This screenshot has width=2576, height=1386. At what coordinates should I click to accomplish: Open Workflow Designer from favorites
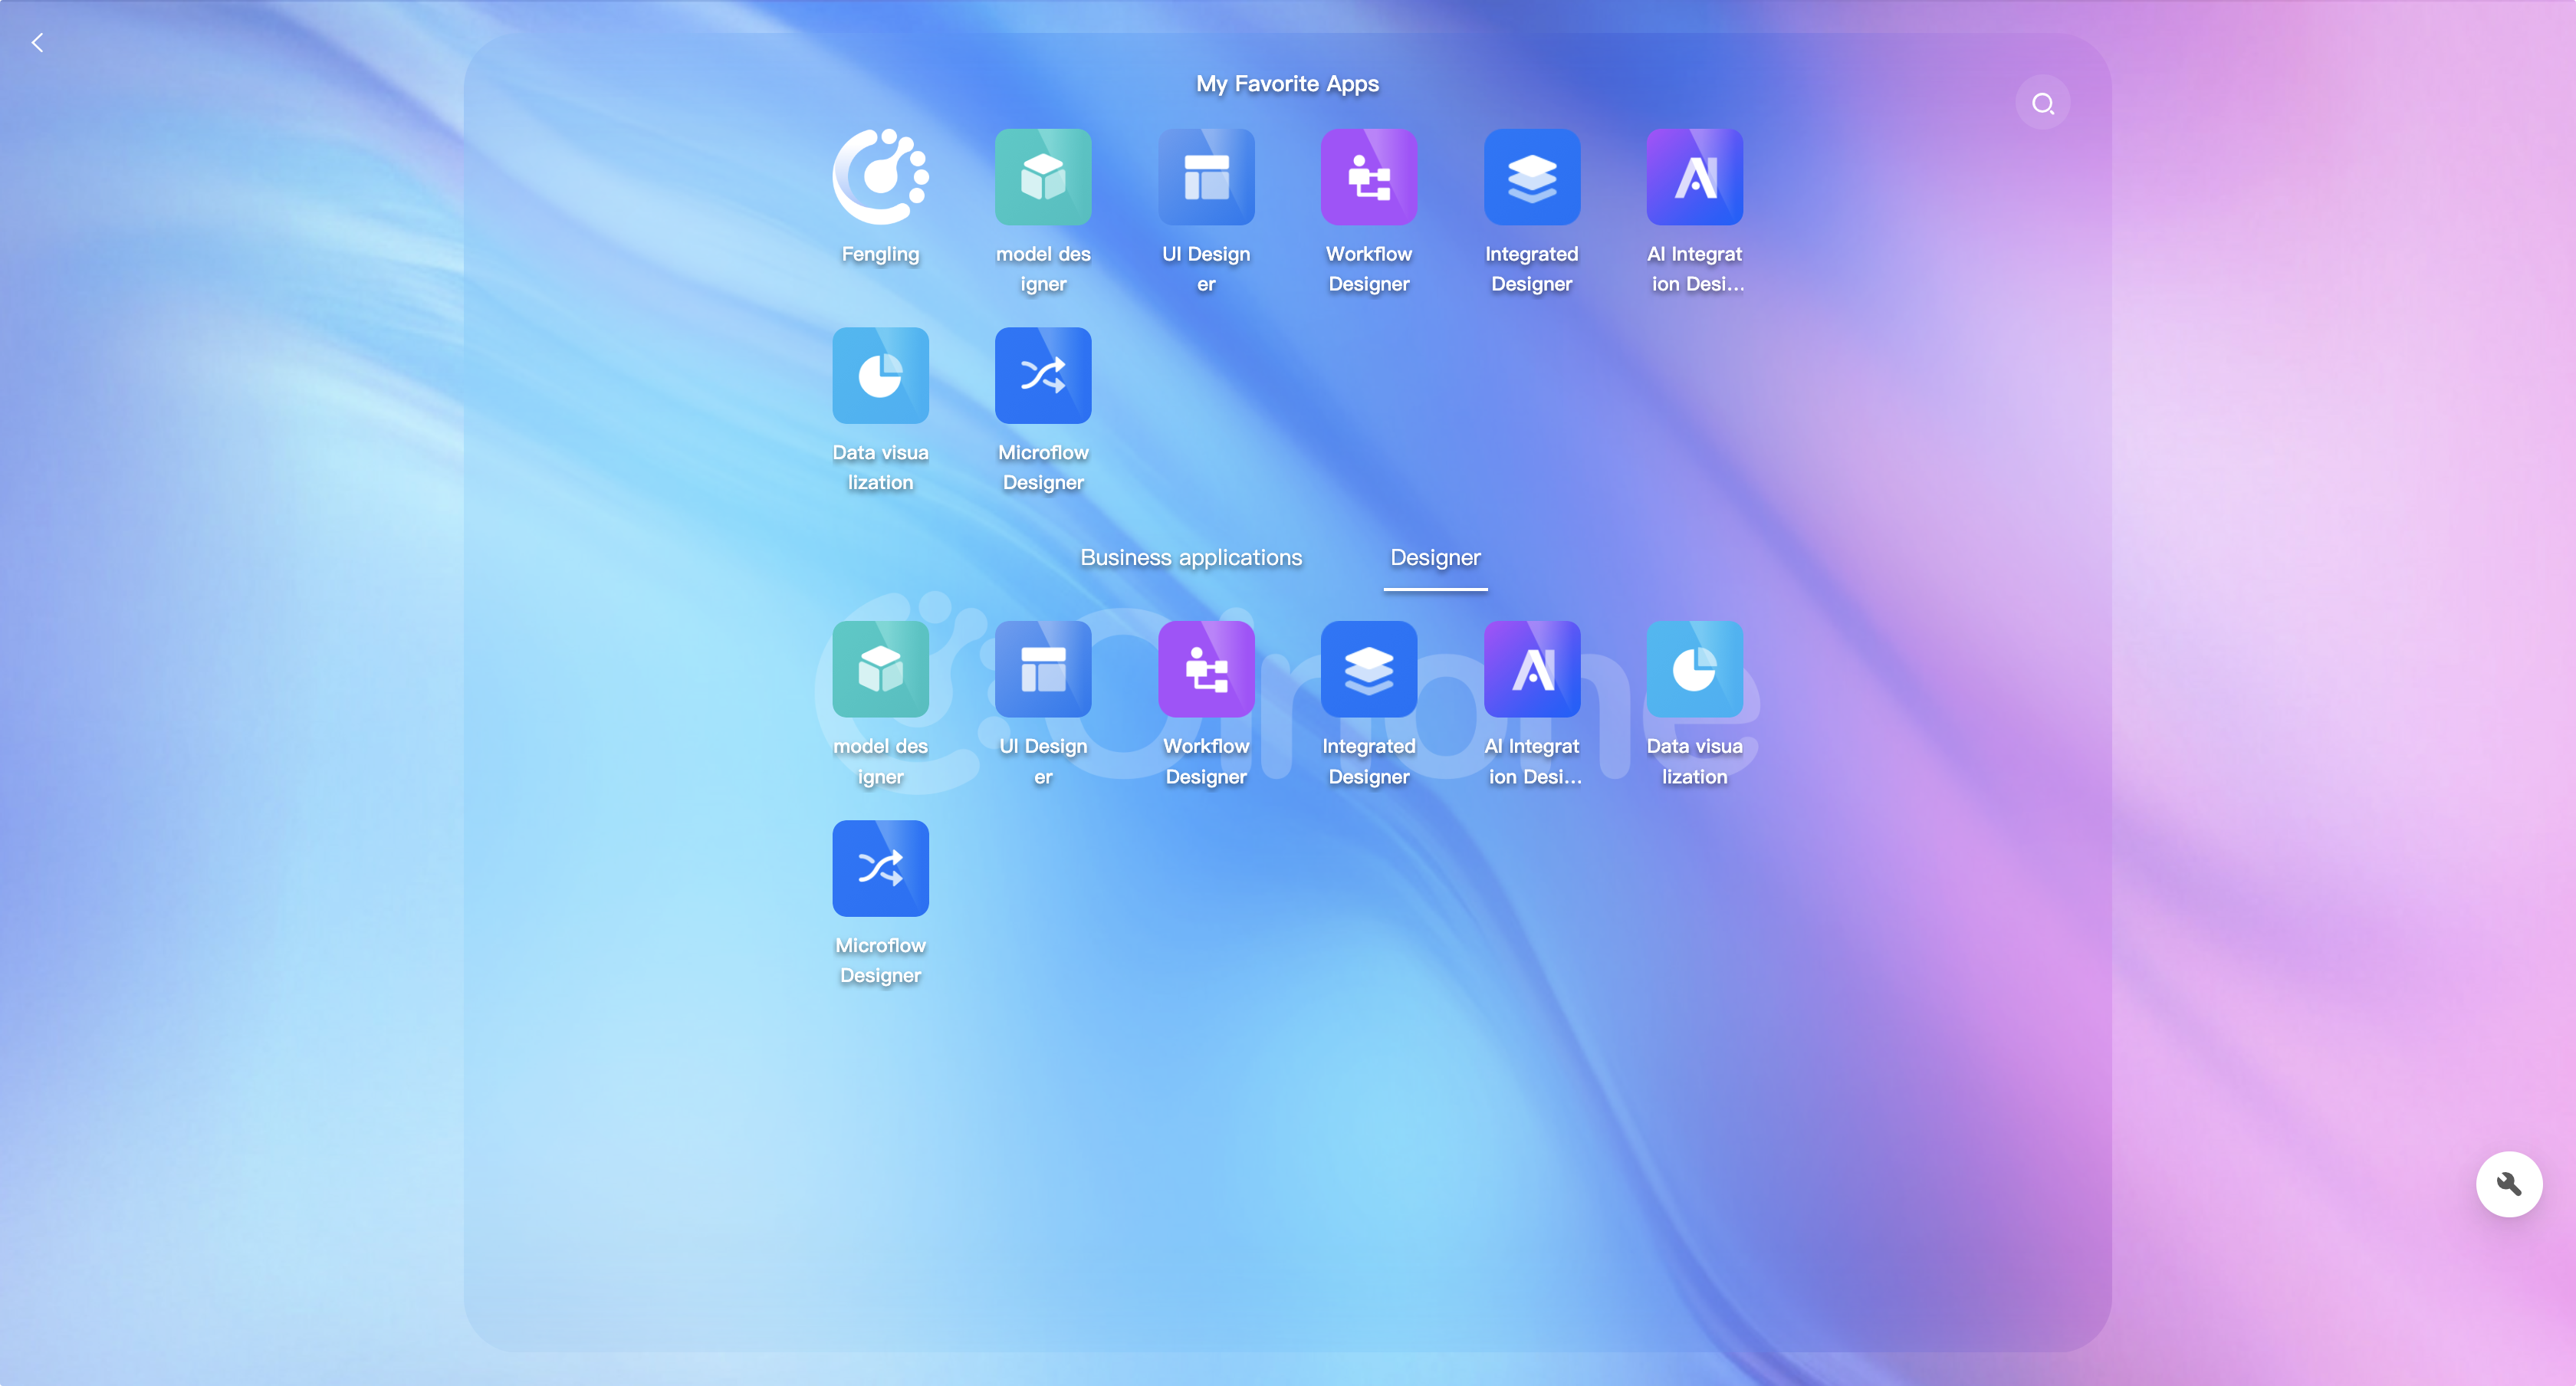pos(1368,177)
